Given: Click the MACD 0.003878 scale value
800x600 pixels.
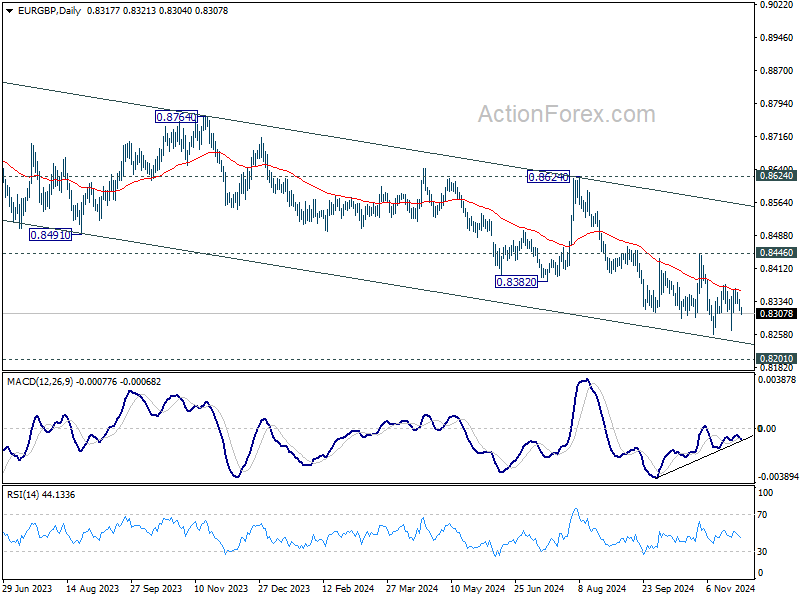Looking at the screenshot, I should click(x=777, y=380).
